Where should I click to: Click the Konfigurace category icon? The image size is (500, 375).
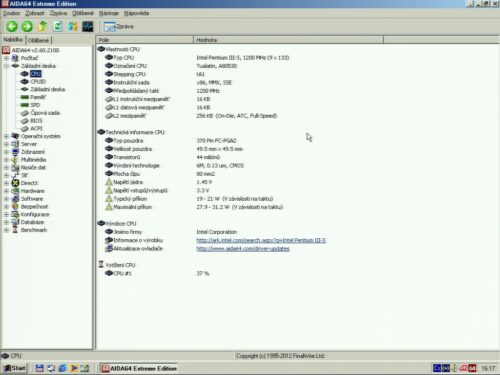pyautogui.click(x=15, y=214)
